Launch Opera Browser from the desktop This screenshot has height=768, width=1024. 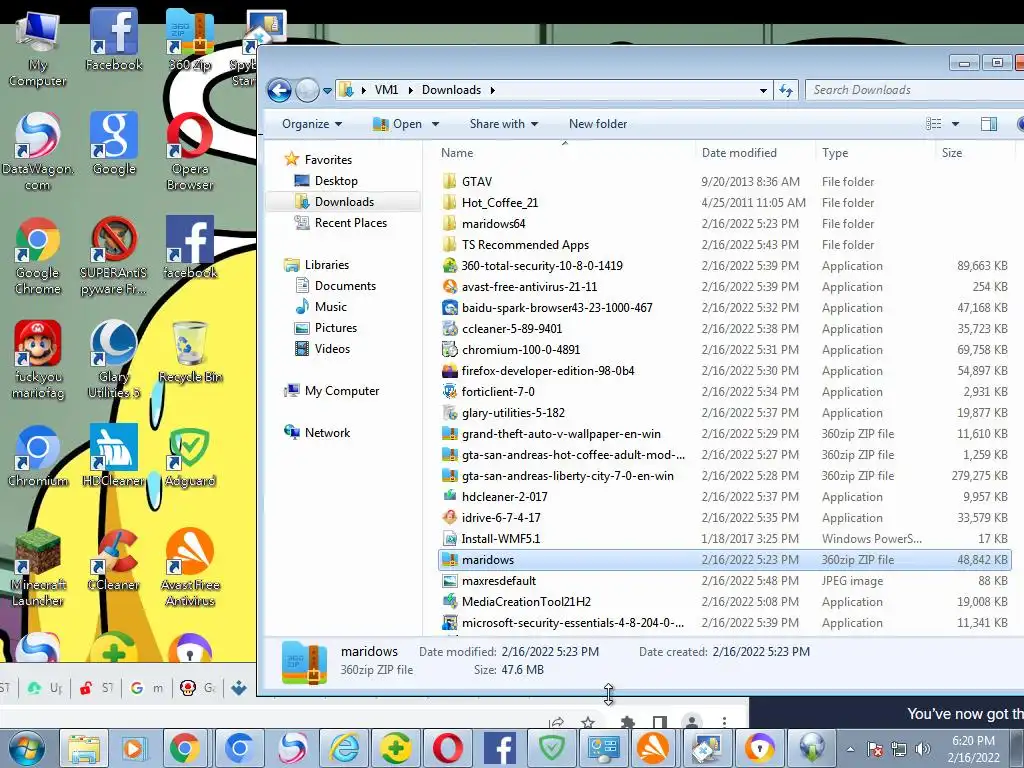[189, 152]
